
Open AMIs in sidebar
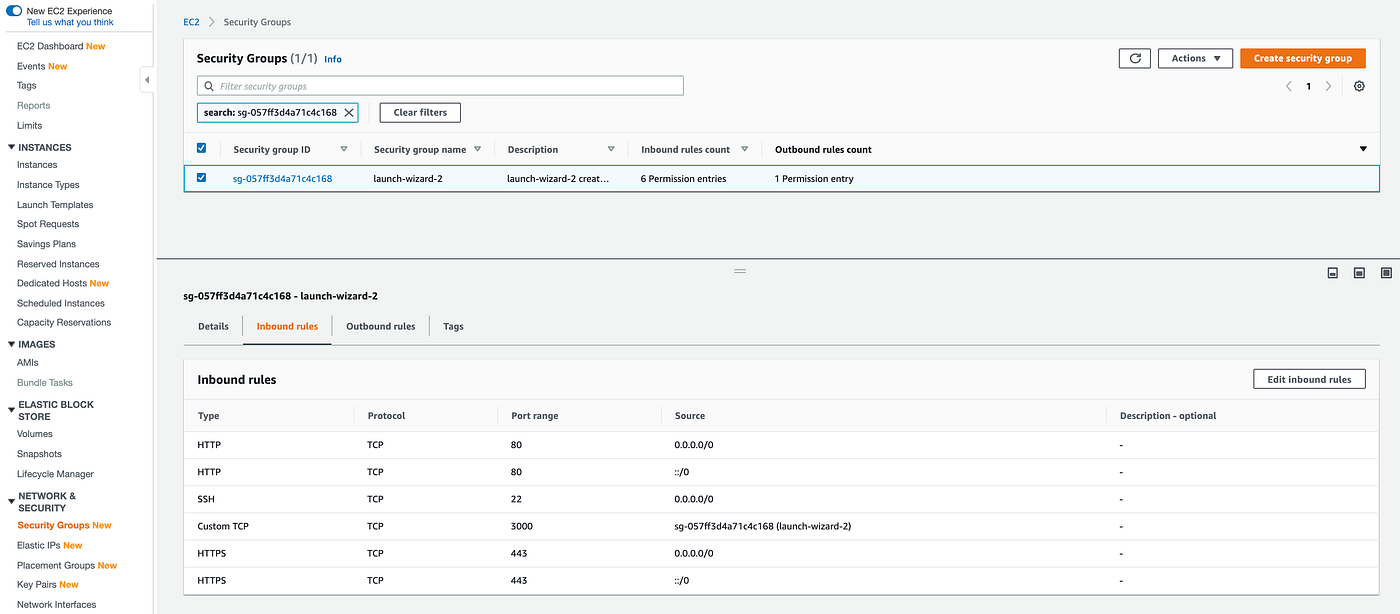pyautogui.click(x=28, y=363)
